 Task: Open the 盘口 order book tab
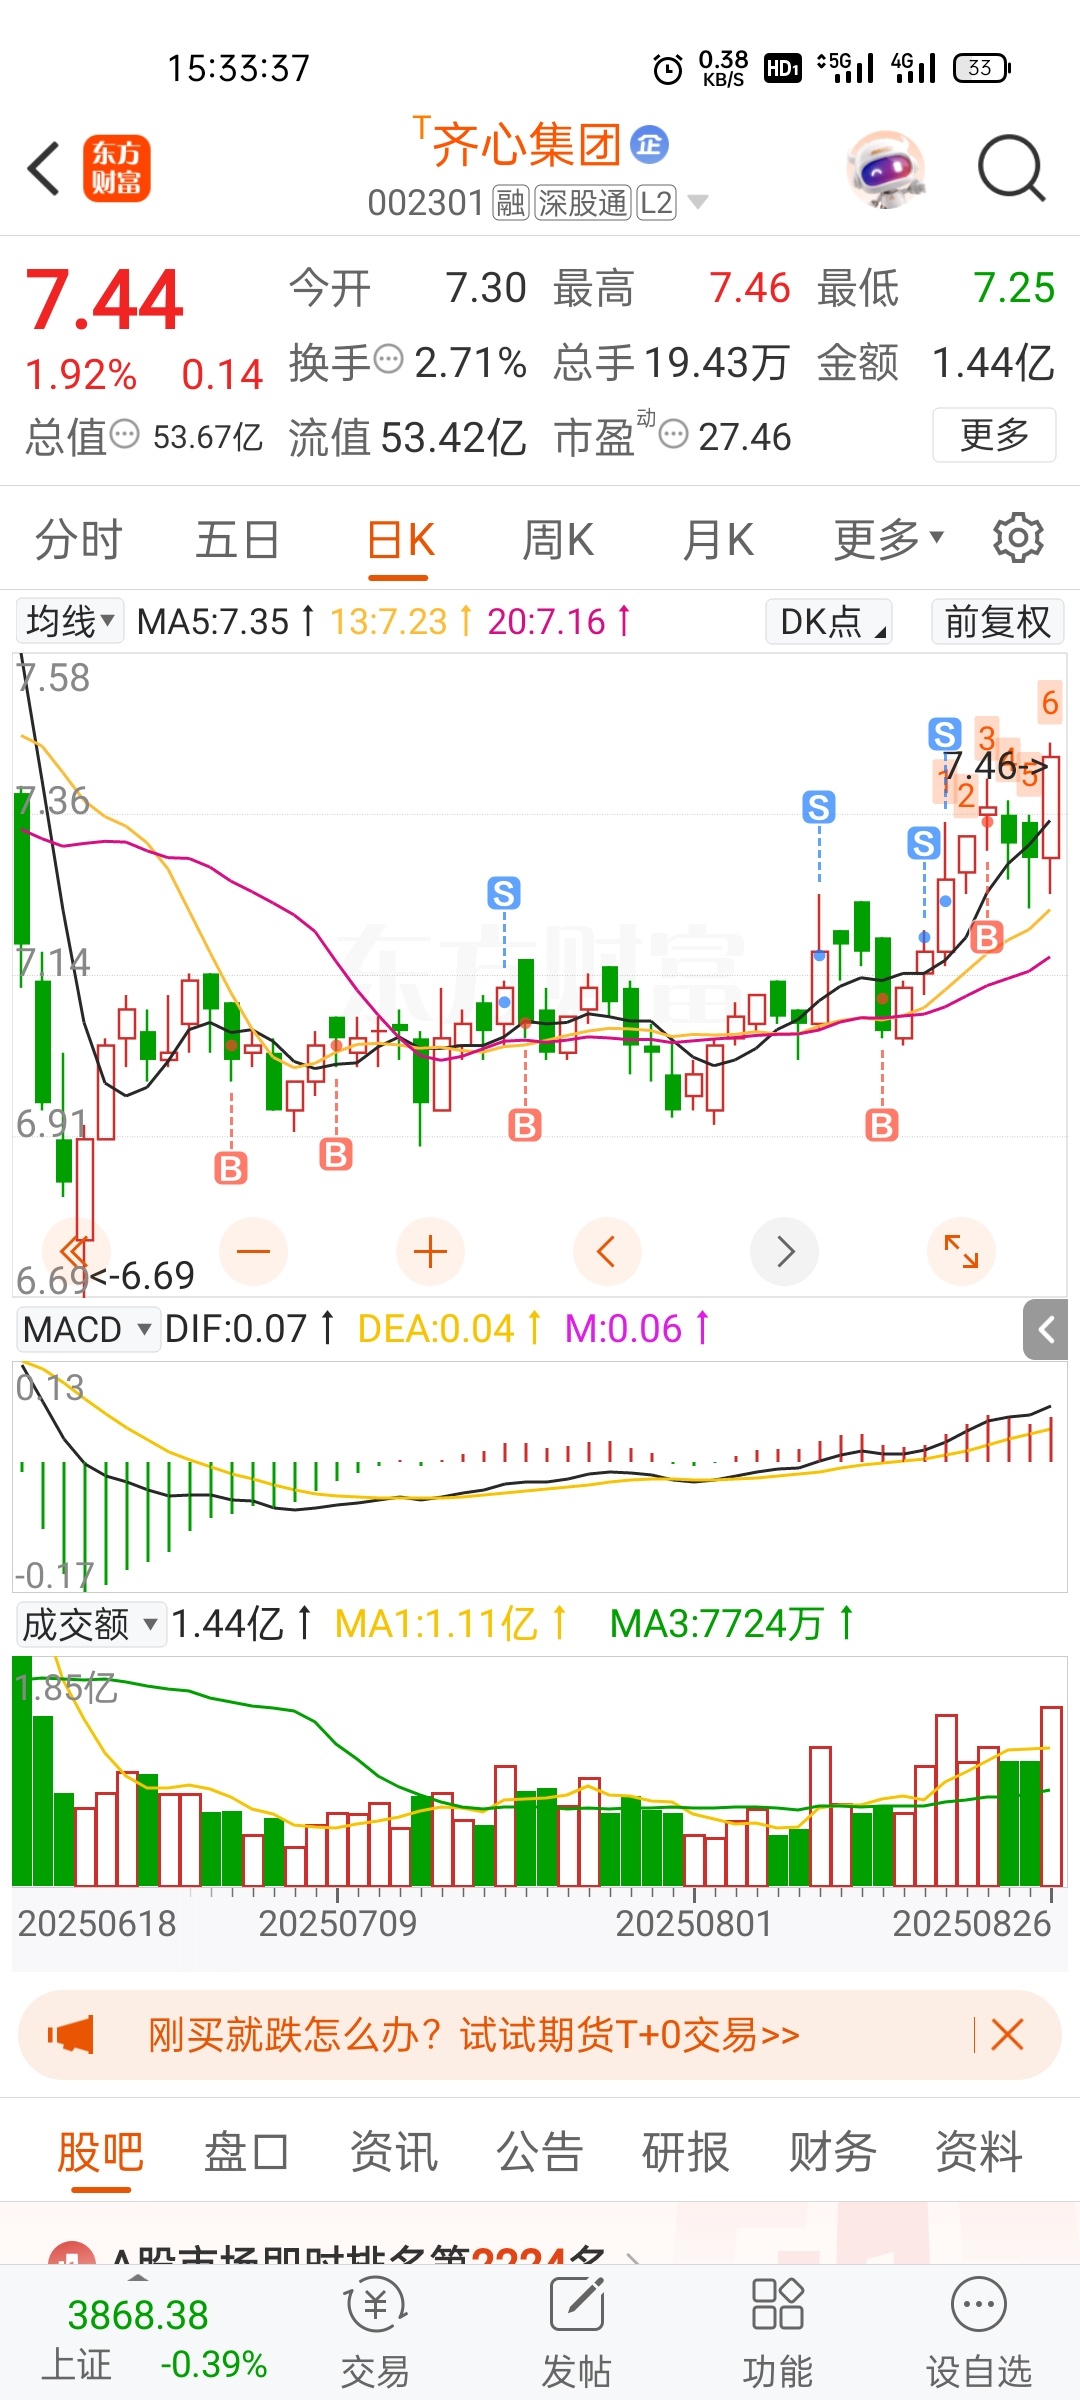pos(246,2152)
